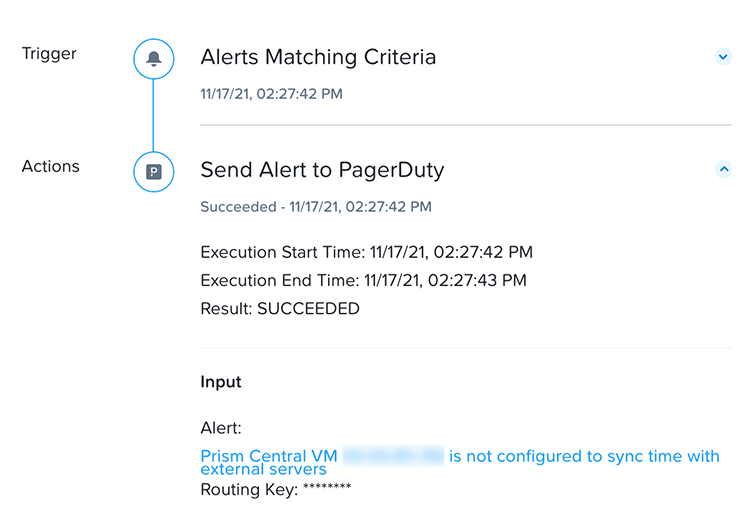This screenshot has width=750, height=531.
Task: Click the masked Routing Key value
Action: (325, 490)
